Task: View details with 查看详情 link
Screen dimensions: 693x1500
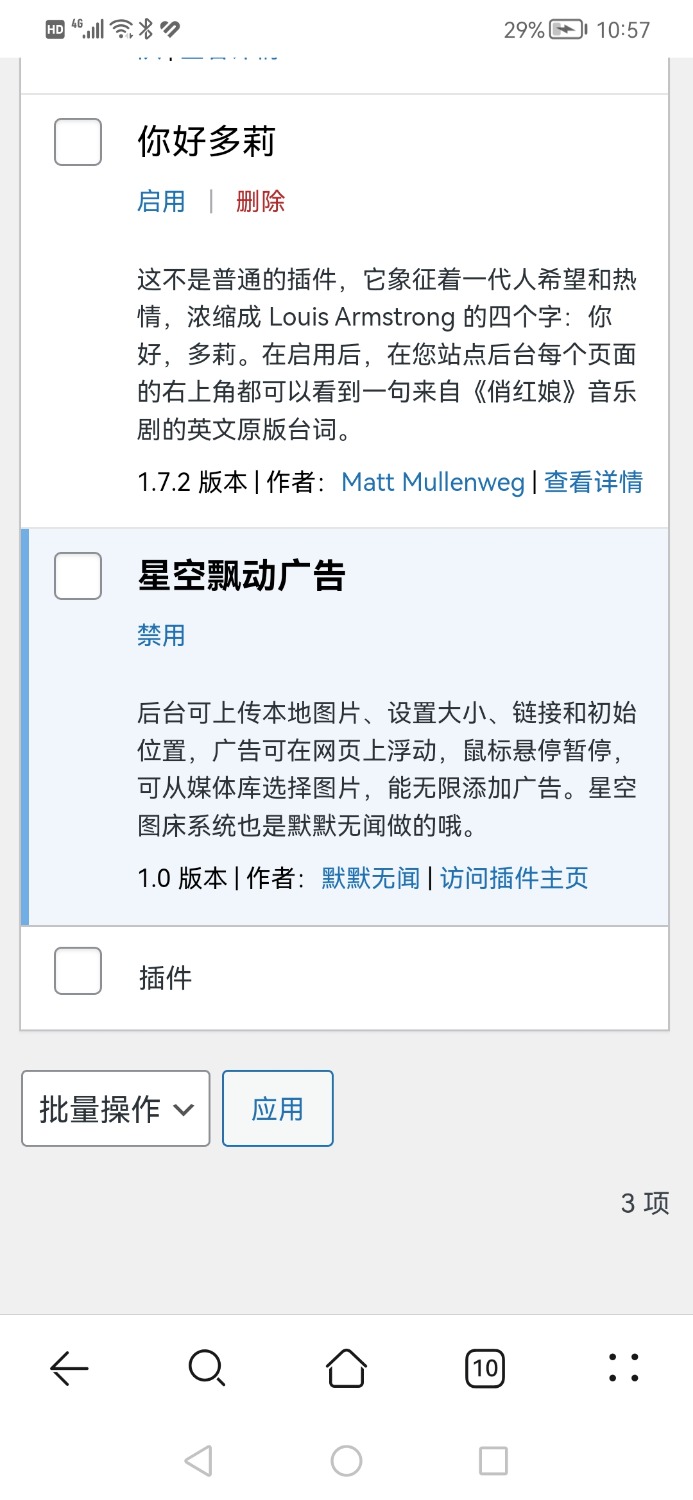Action: coord(594,482)
